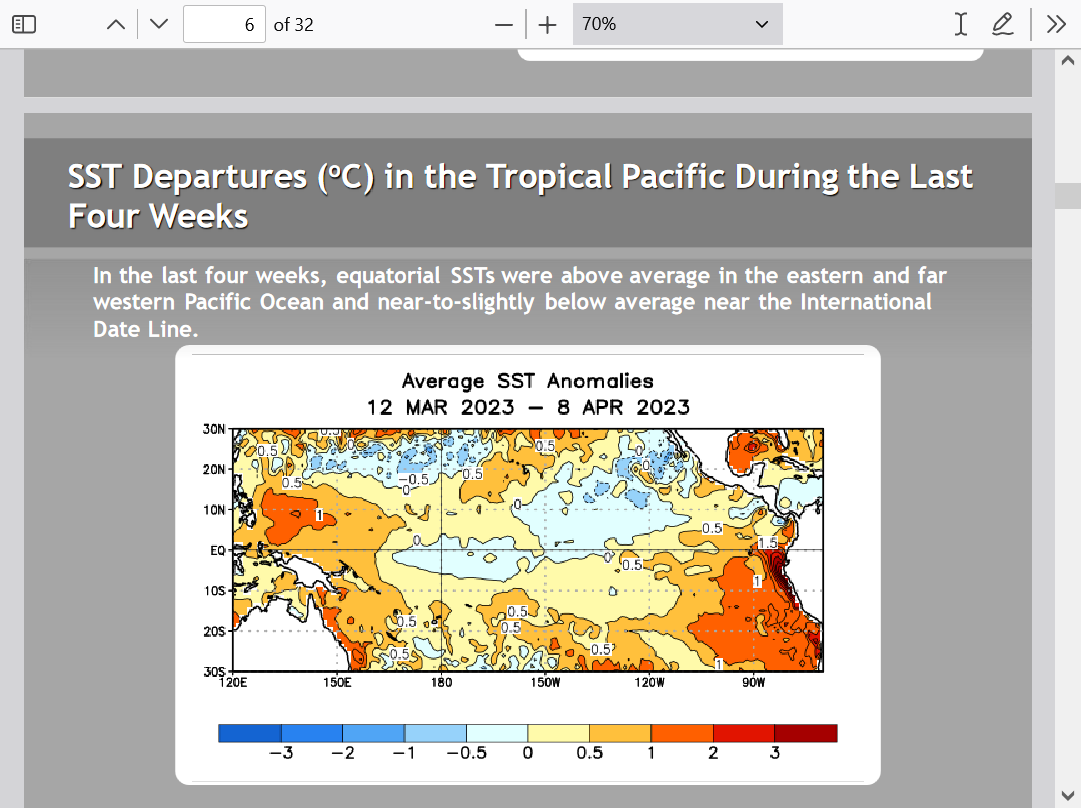Click the pale yellow legend swatch

tap(558, 734)
